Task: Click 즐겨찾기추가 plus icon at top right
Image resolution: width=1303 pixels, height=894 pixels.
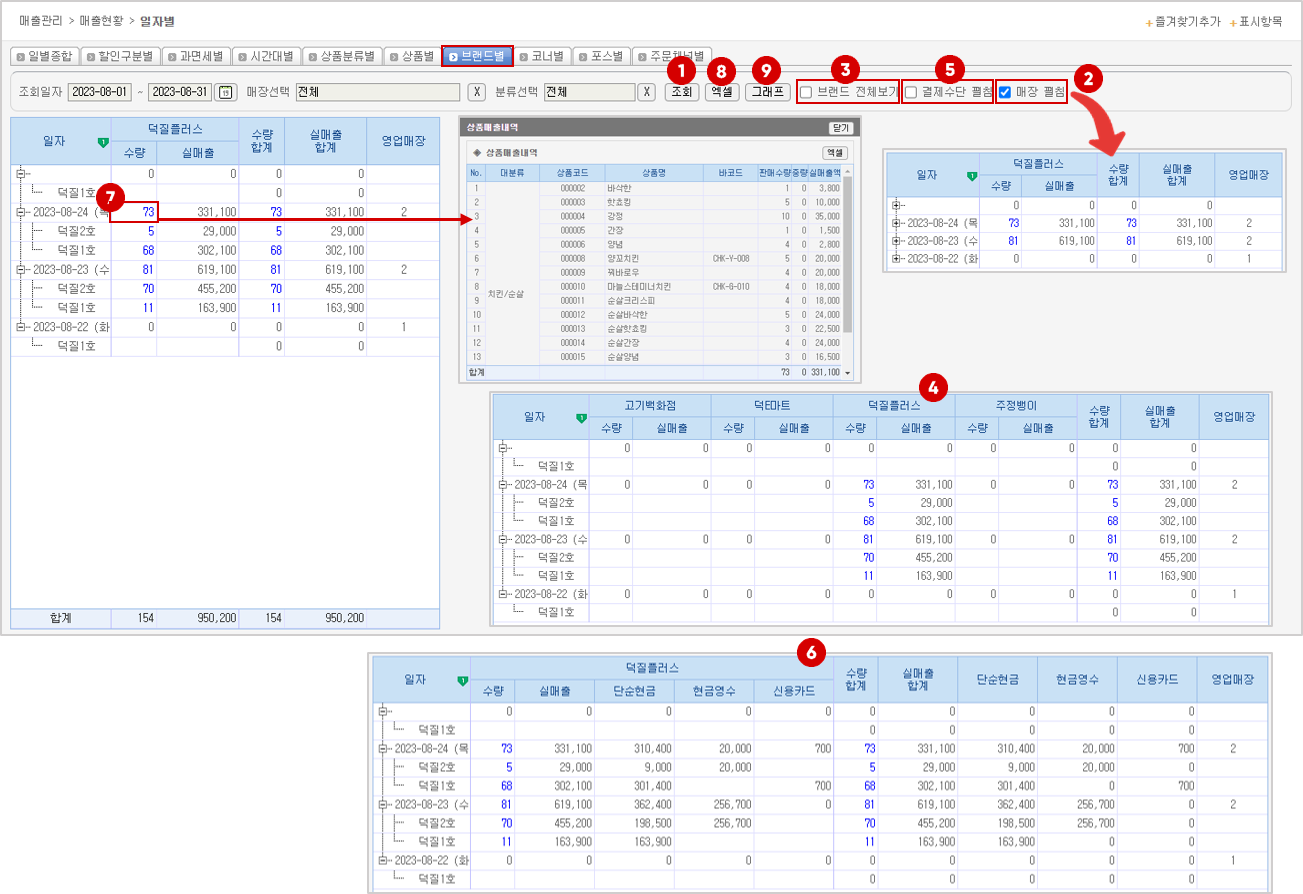Action: click(x=1149, y=22)
